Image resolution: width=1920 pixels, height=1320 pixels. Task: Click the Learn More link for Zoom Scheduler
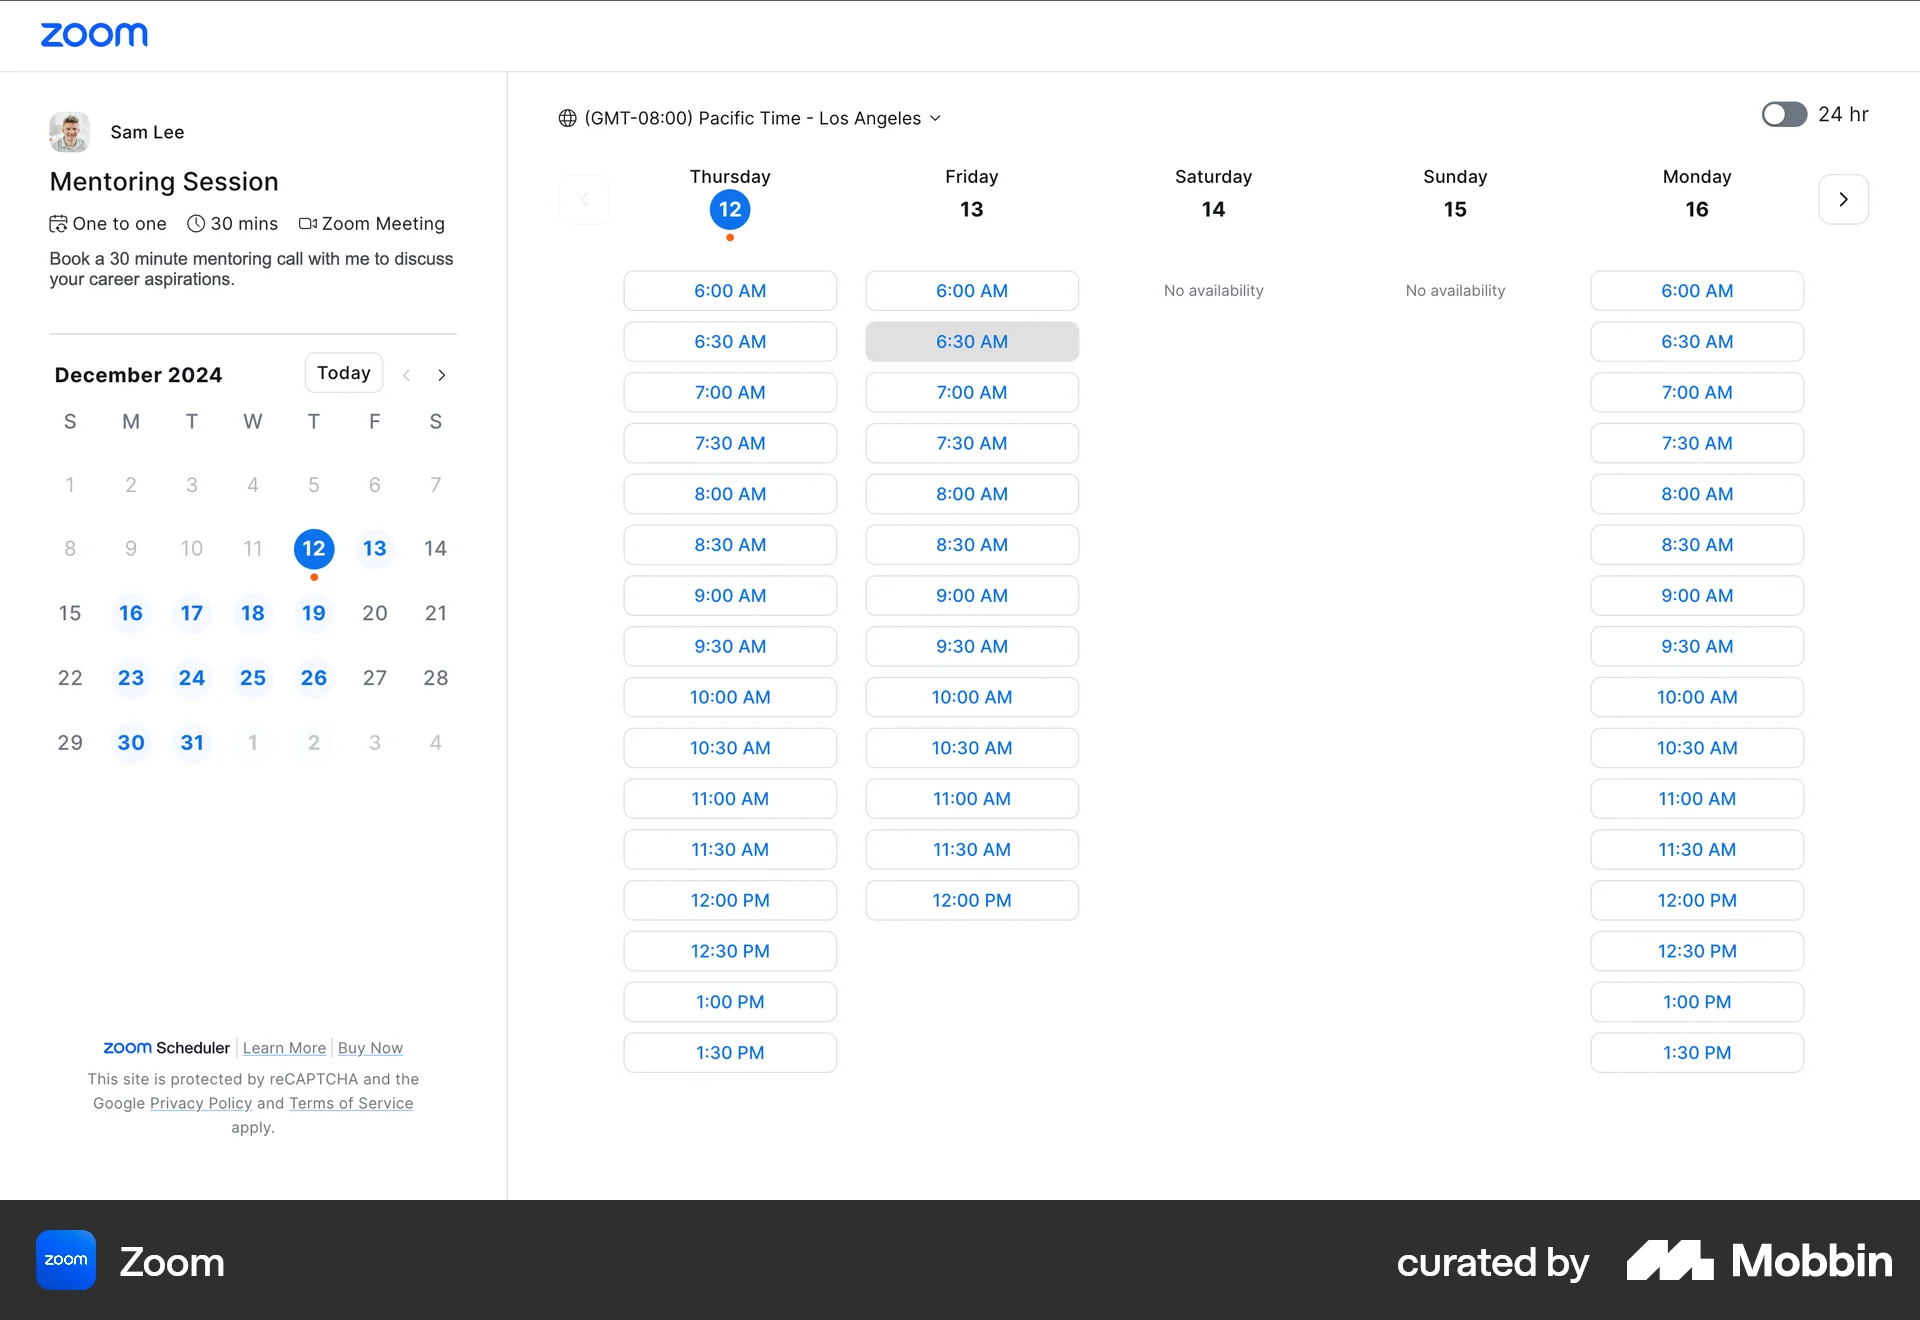tap(284, 1048)
